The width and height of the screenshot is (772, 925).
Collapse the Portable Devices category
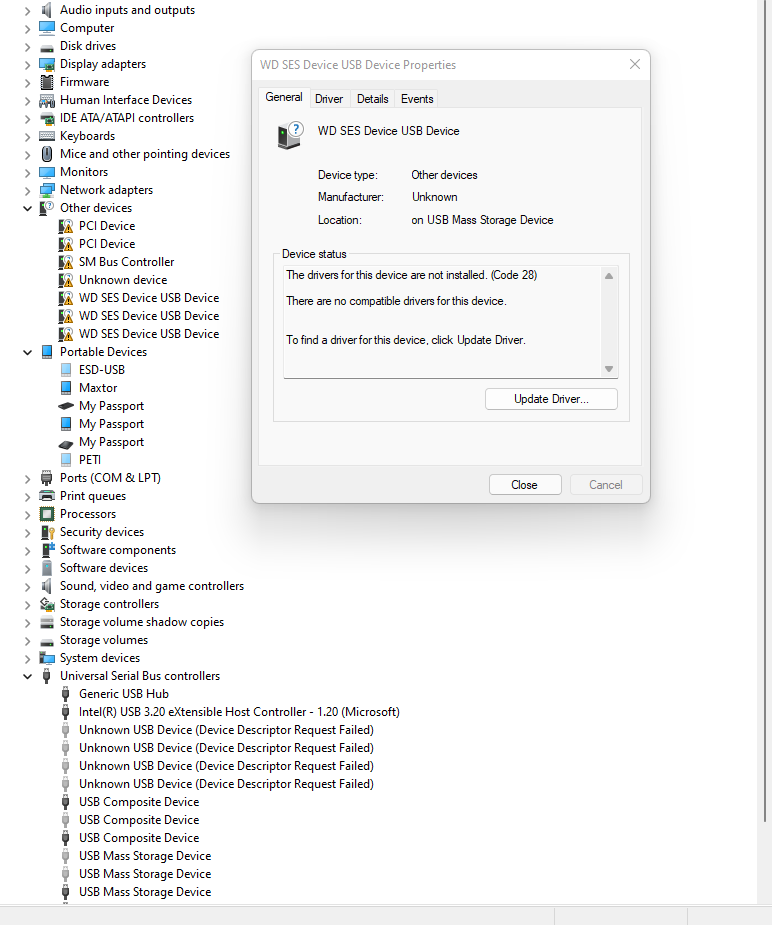click(x=27, y=352)
